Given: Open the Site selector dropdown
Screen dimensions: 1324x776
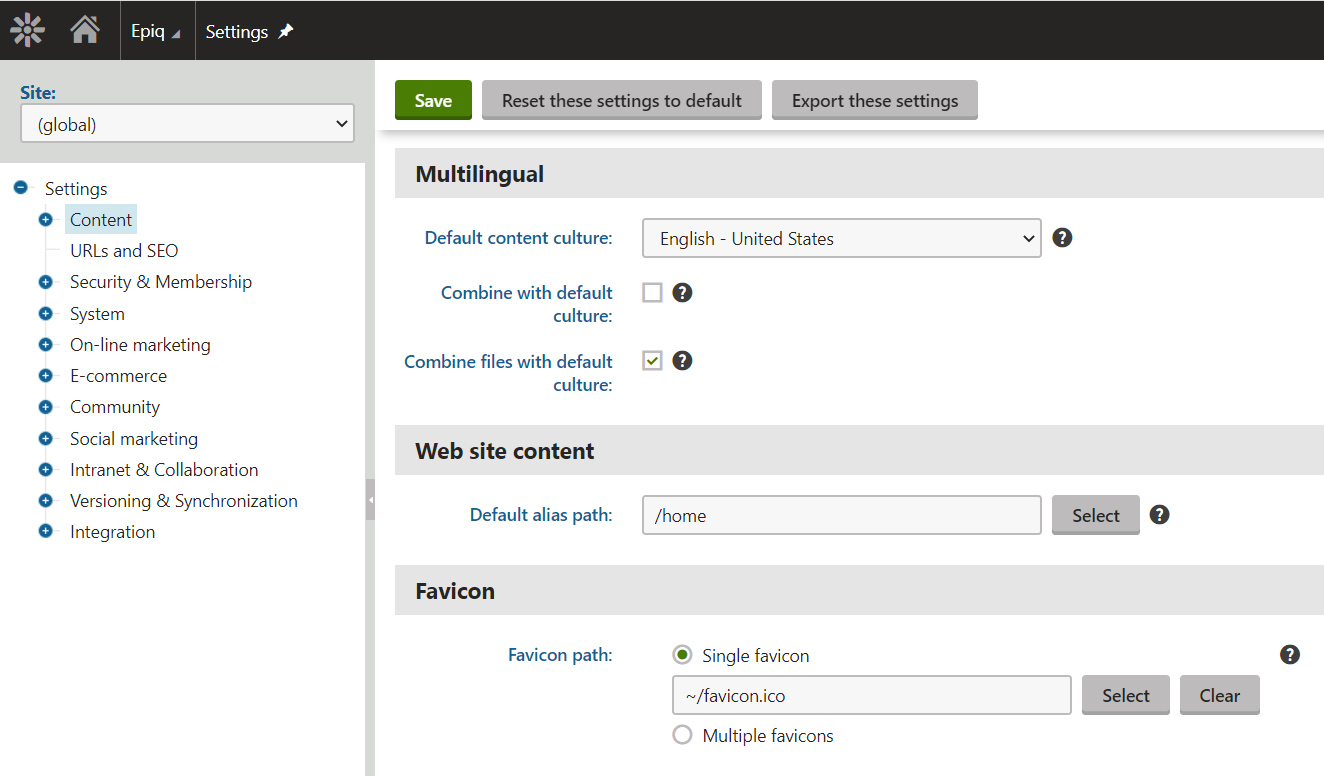Looking at the screenshot, I should (x=187, y=125).
